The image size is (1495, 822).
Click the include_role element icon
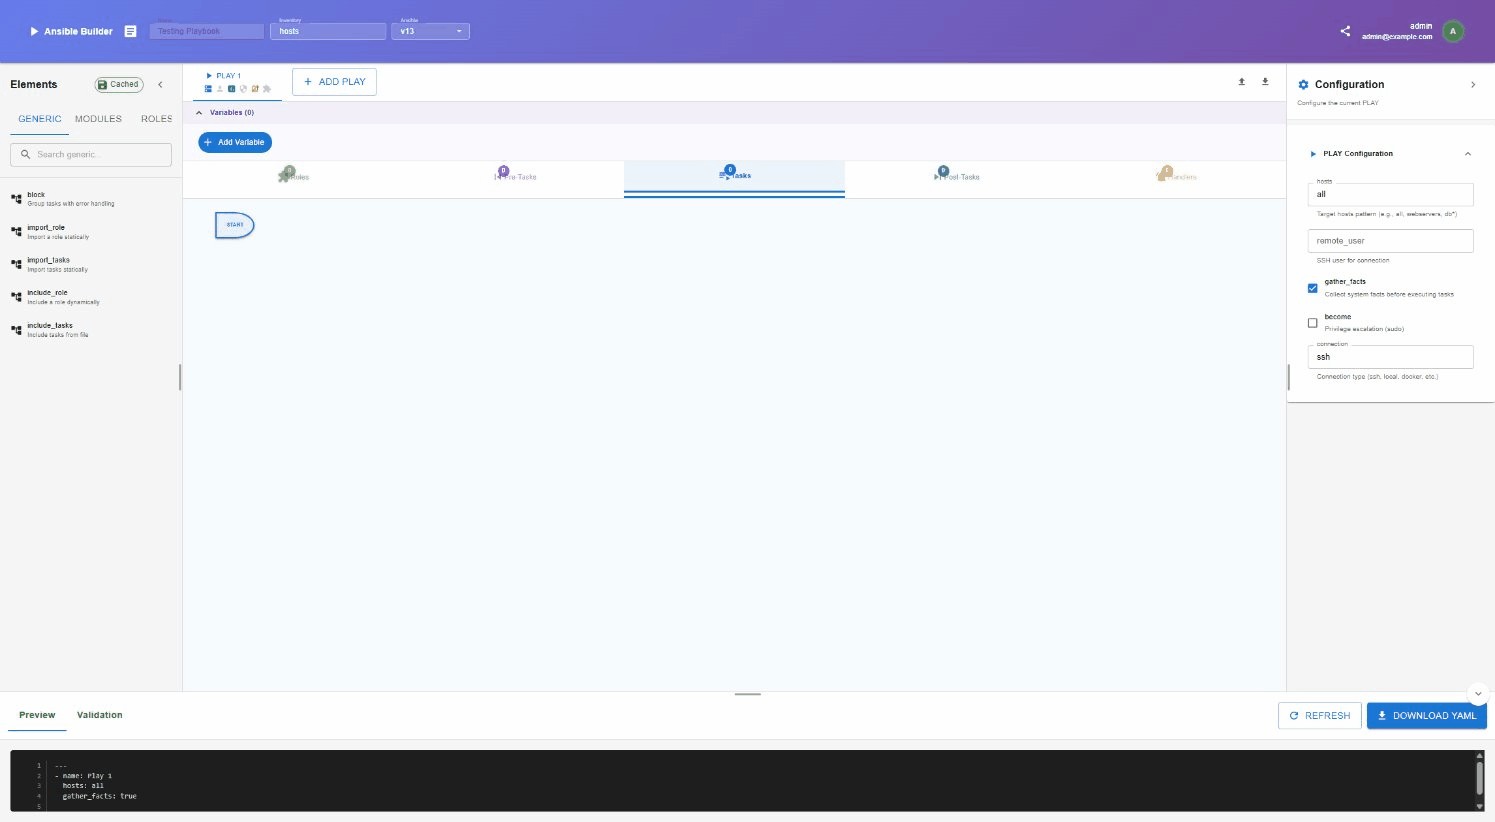16,297
